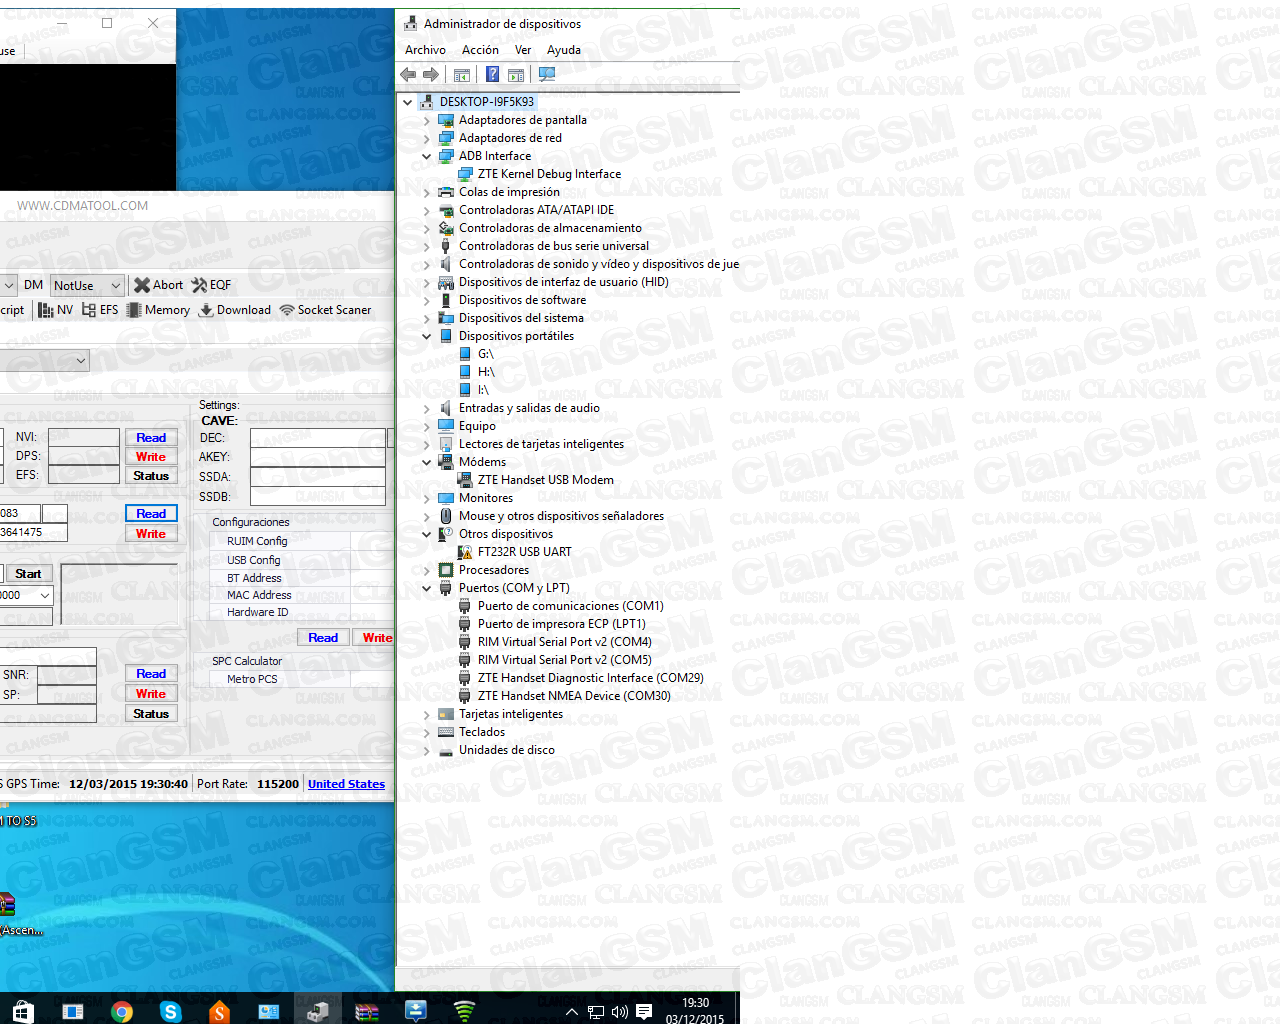Select Metro PCS under SPC Calculator
1280x1024 pixels.
click(x=252, y=679)
